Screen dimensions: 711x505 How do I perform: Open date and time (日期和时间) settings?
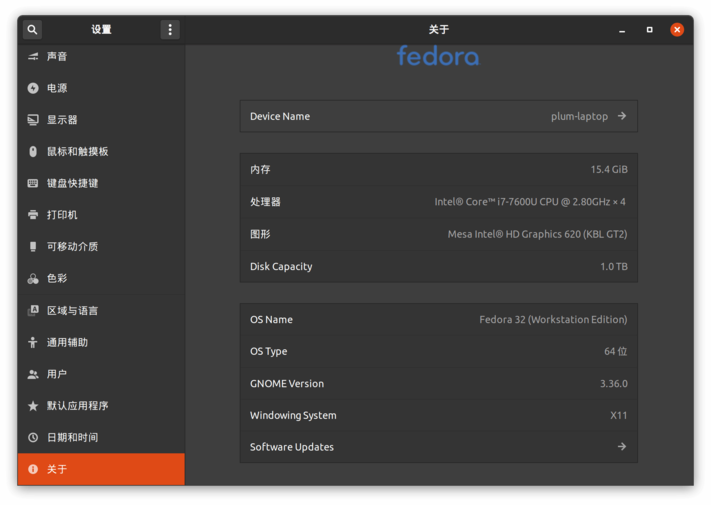tap(72, 438)
